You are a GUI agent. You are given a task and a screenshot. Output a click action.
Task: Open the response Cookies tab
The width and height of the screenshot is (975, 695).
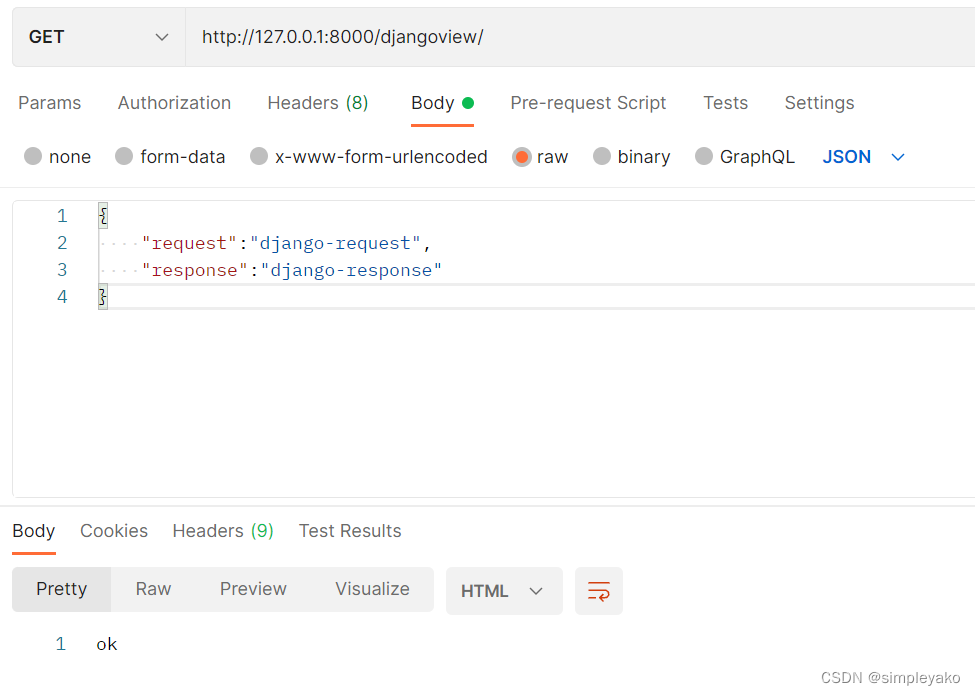tap(113, 531)
